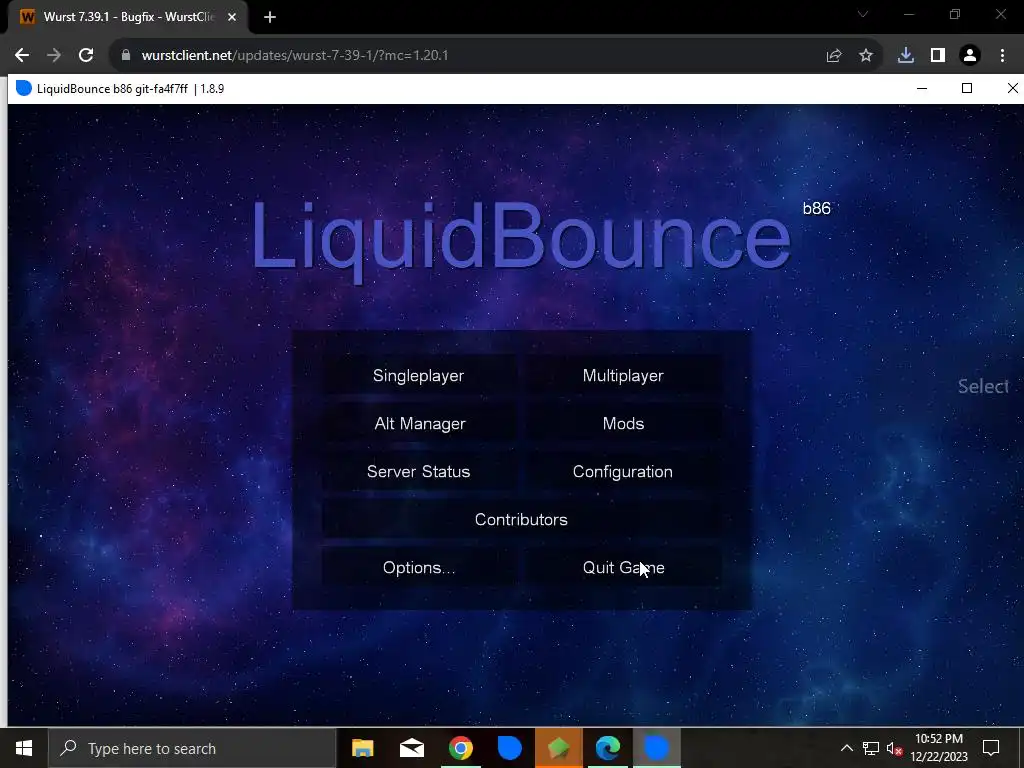This screenshot has height=768, width=1024.
Task: Select the active LiquidBounce taskbar icon
Action: coord(656,748)
